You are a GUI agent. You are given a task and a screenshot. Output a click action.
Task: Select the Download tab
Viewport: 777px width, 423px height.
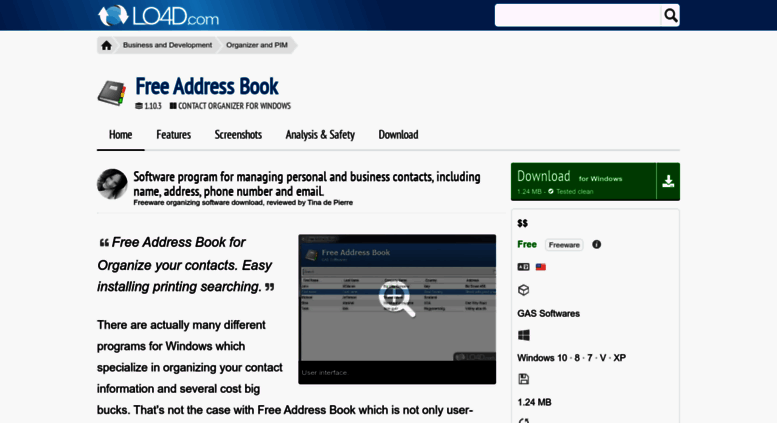click(x=398, y=135)
